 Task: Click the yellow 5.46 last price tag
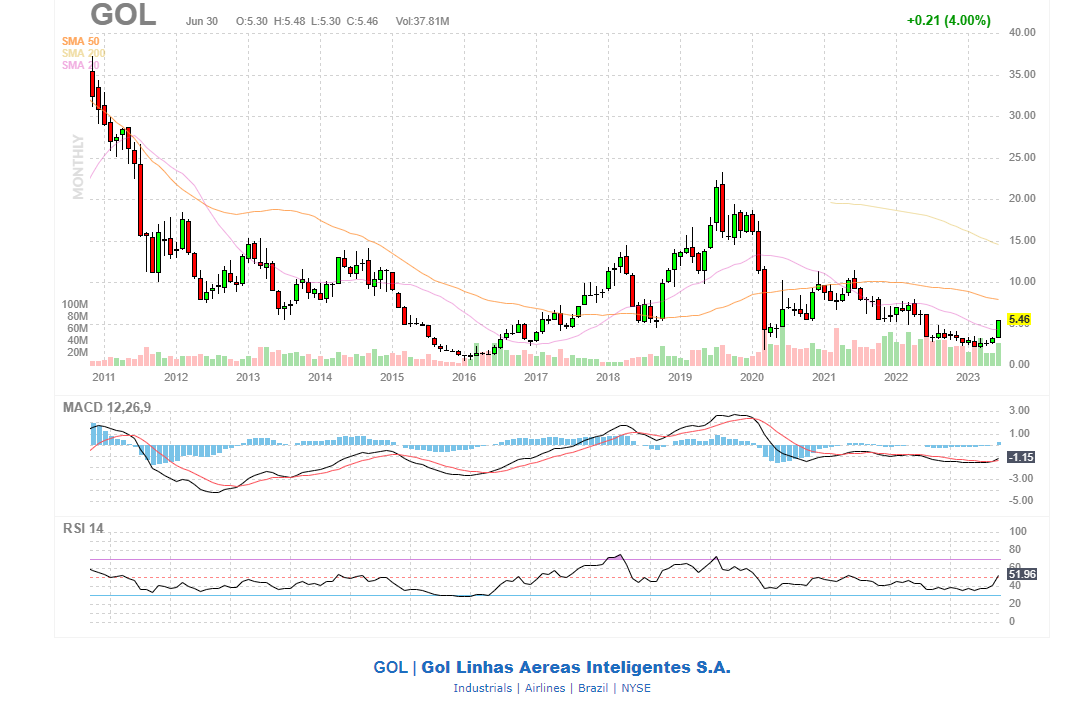click(x=1019, y=320)
